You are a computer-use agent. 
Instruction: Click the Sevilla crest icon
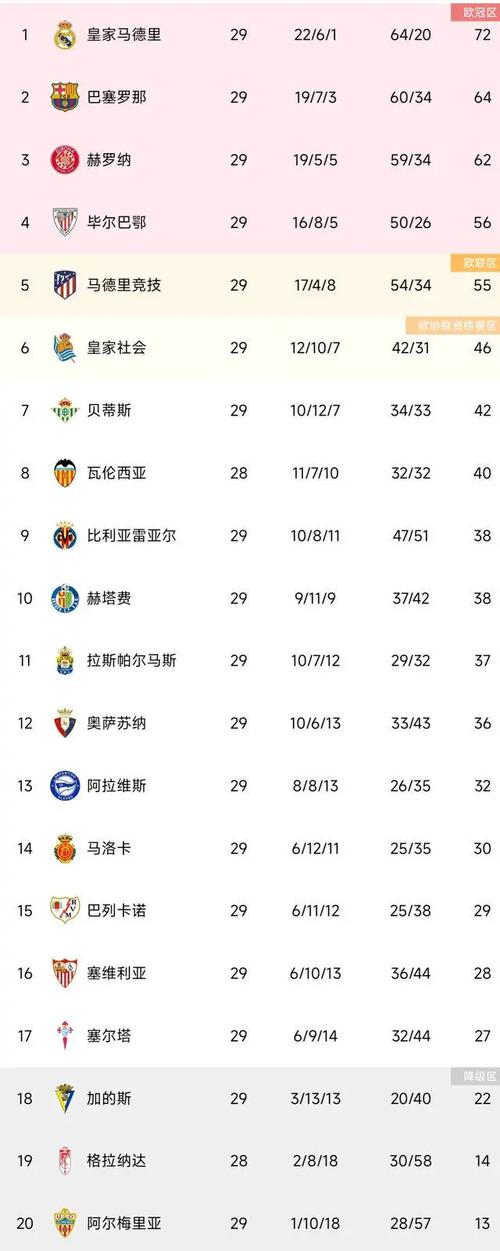(x=65, y=973)
